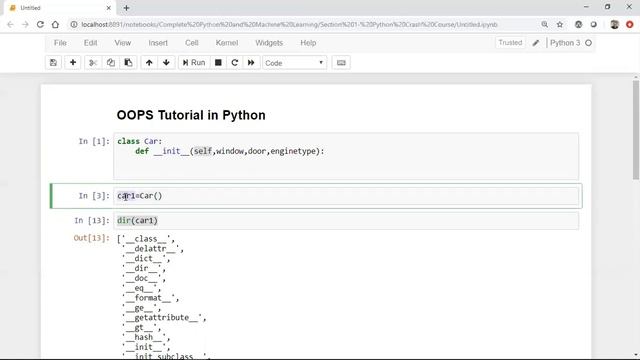
Task: Go back with browser back arrow
Action: [10, 24]
